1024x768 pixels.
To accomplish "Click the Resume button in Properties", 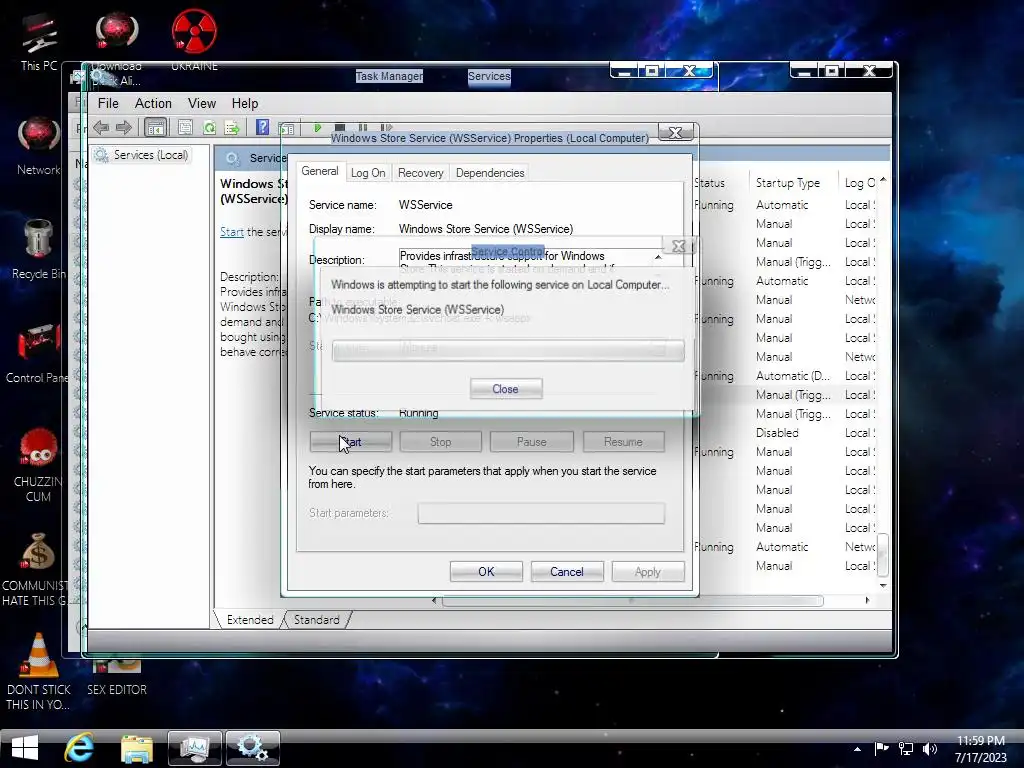I will pos(623,441).
